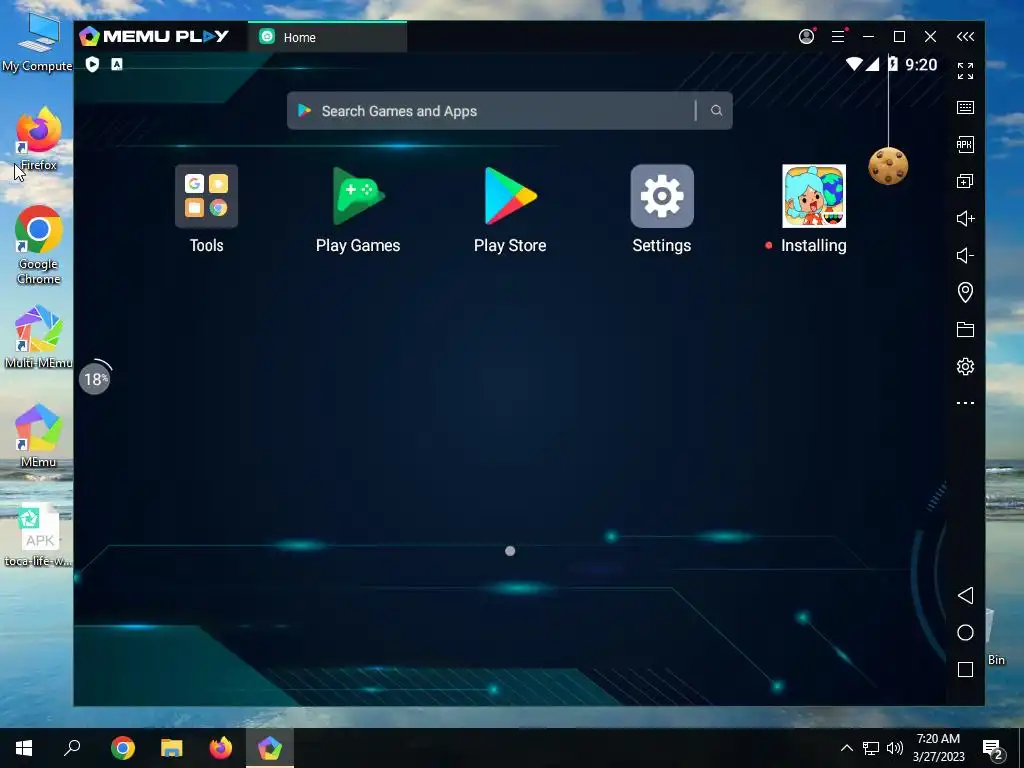
Task: Open the shared folder icon in sidebar
Action: click(965, 329)
